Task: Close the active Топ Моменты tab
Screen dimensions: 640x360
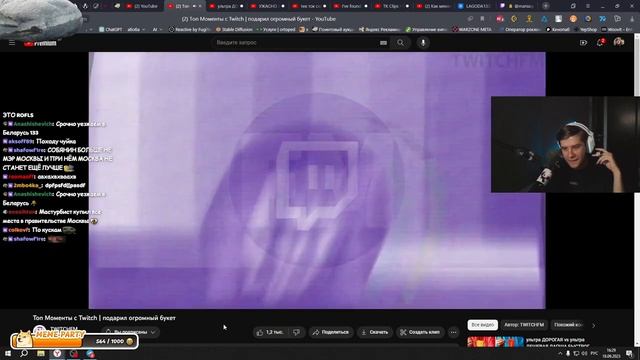Action: coord(200,6)
